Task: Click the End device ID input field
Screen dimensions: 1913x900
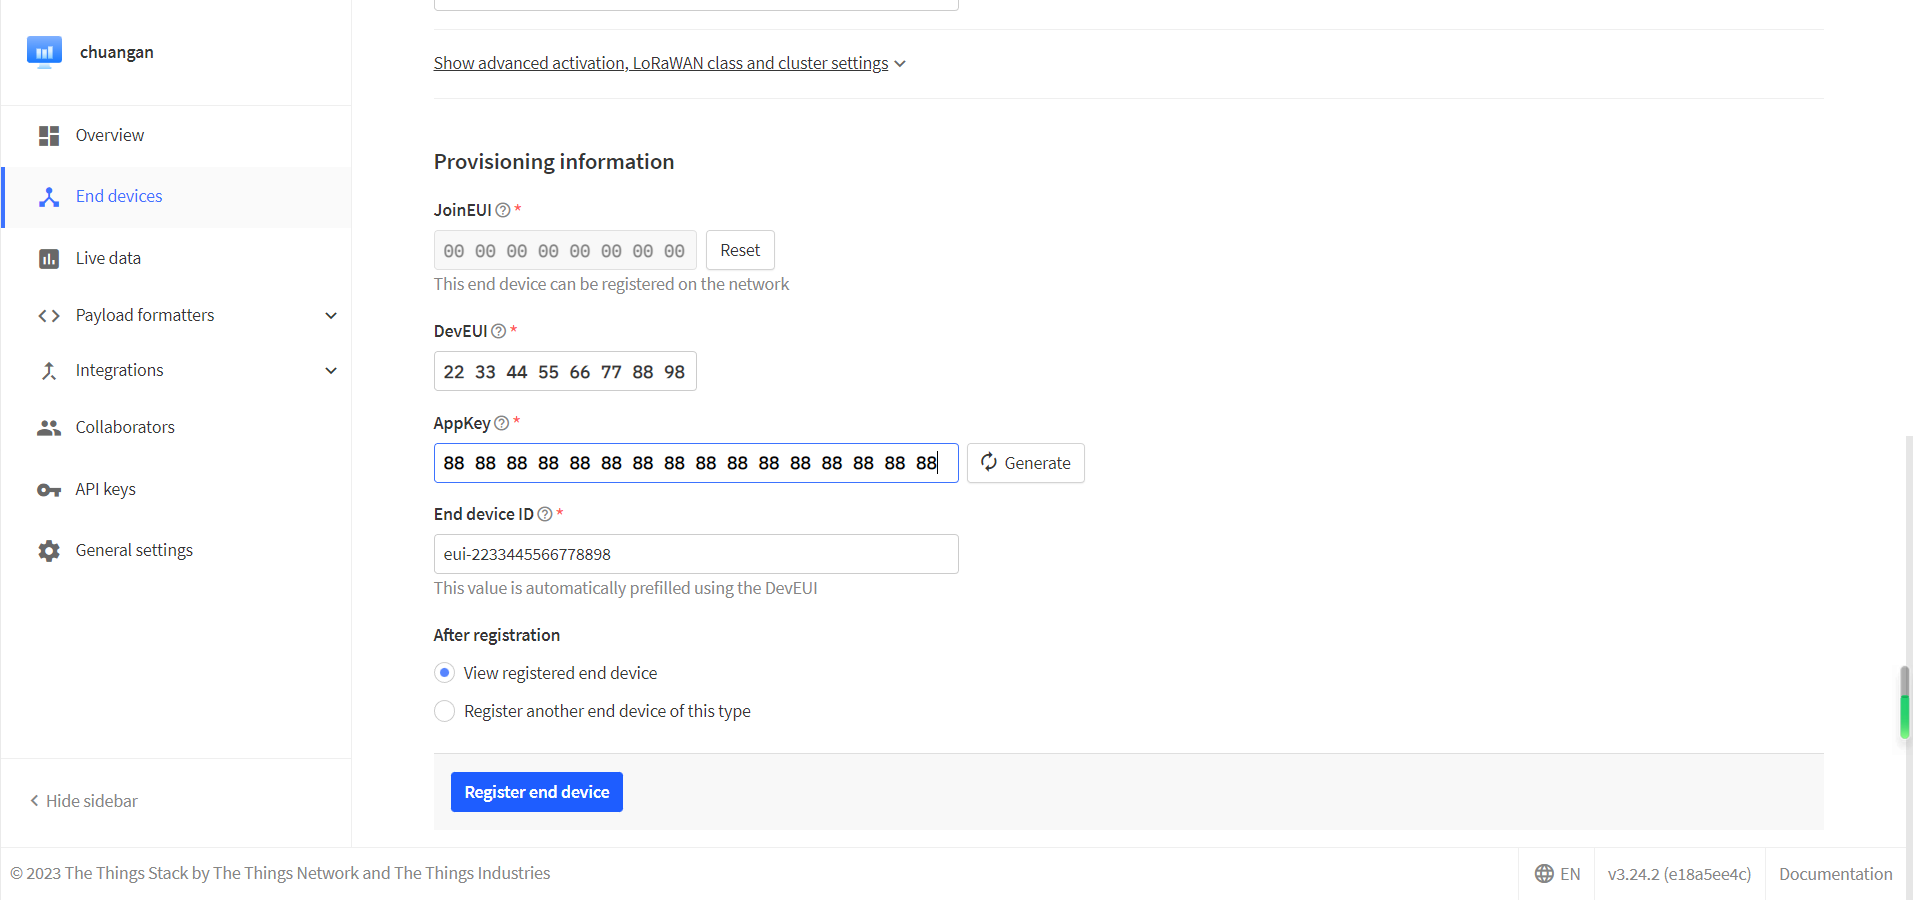Action: pyautogui.click(x=696, y=554)
